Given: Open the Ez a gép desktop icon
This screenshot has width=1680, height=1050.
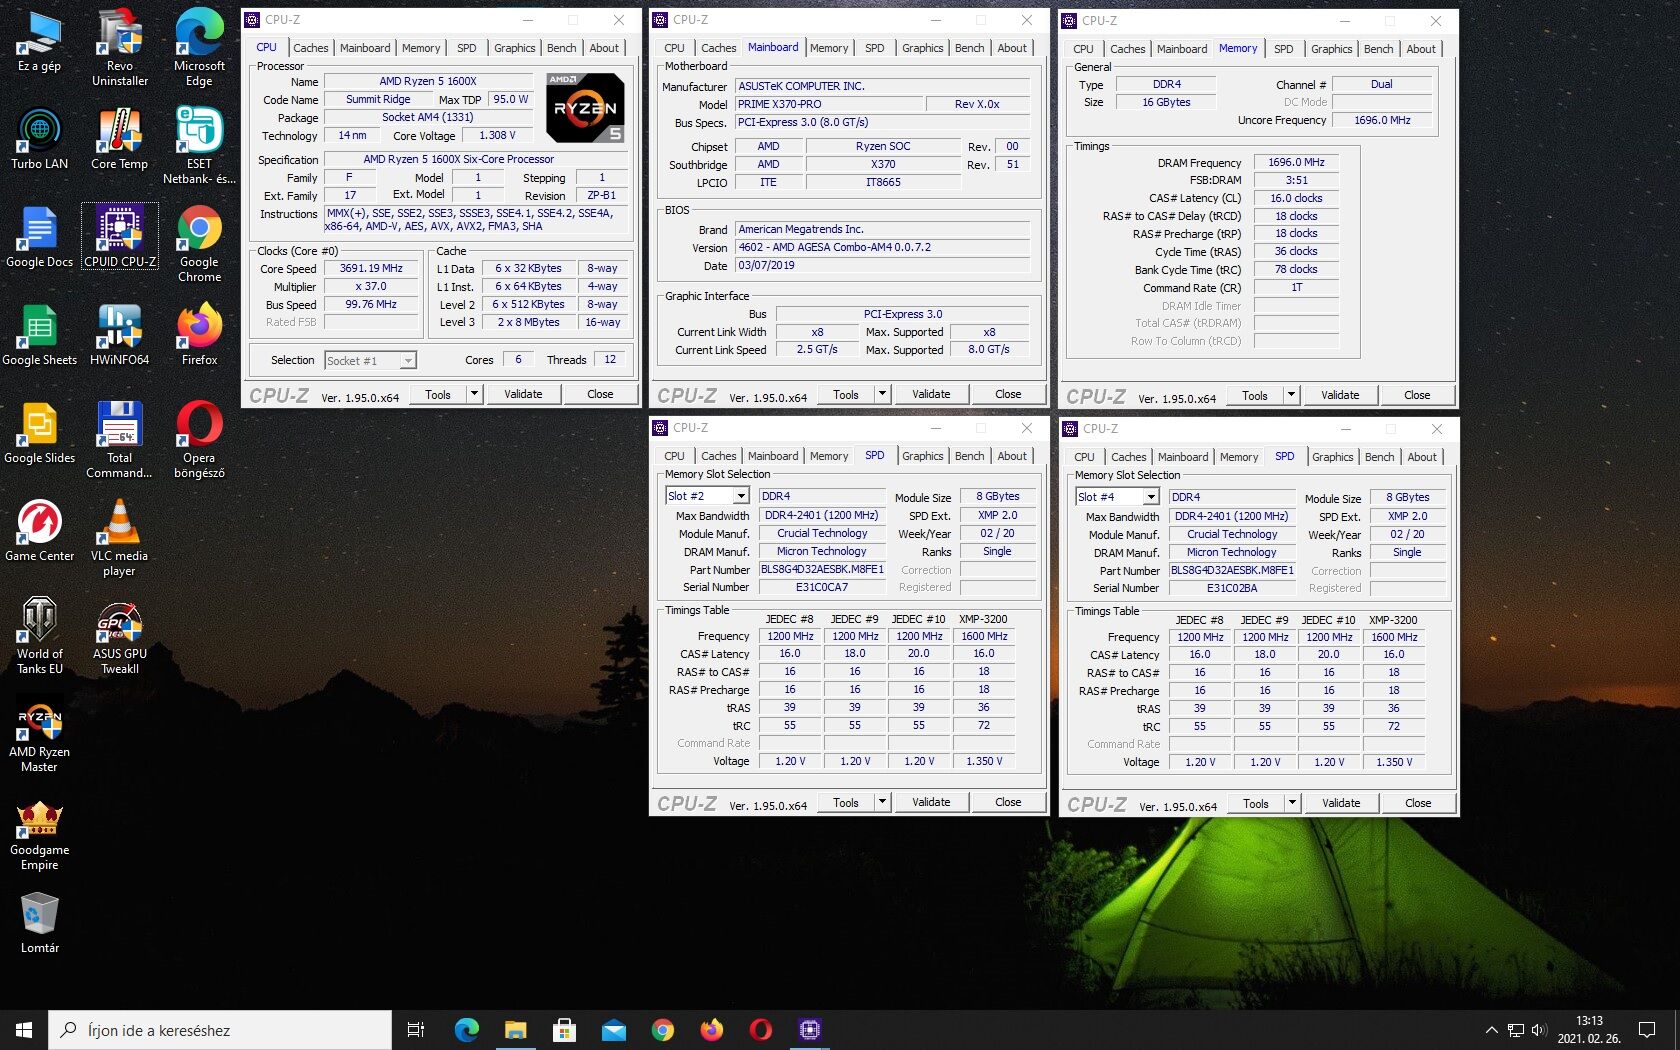Looking at the screenshot, I should pyautogui.click(x=39, y=42).
